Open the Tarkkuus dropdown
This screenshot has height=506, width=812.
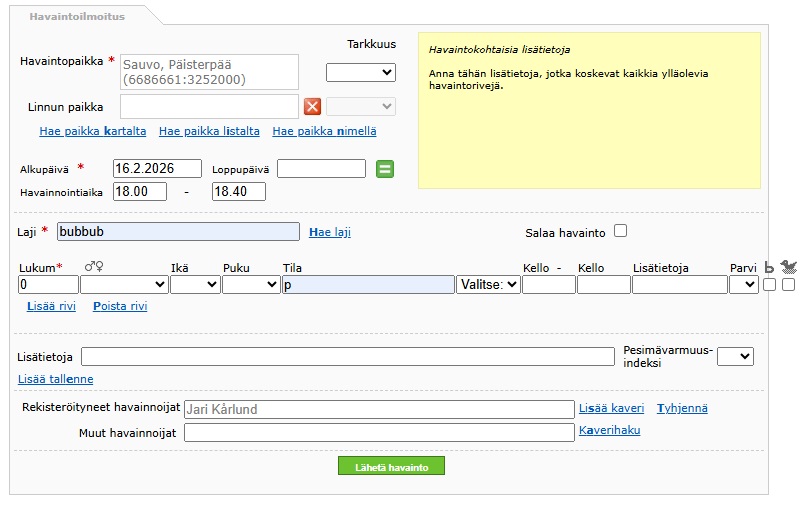click(x=361, y=72)
